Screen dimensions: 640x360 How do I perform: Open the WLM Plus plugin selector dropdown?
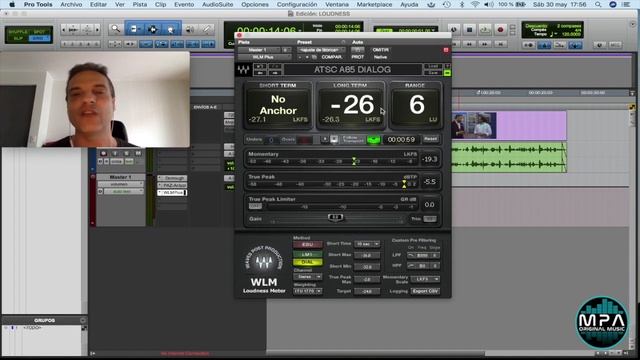tap(263, 57)
